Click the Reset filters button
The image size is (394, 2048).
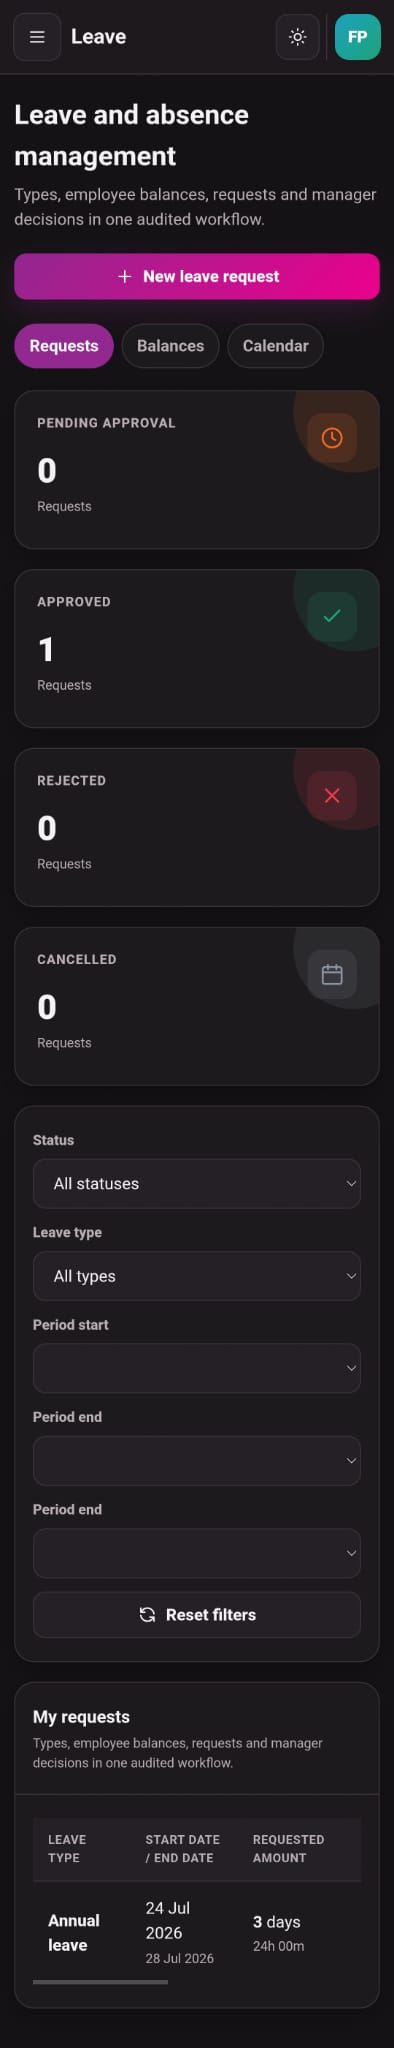tap(197, 1615)
